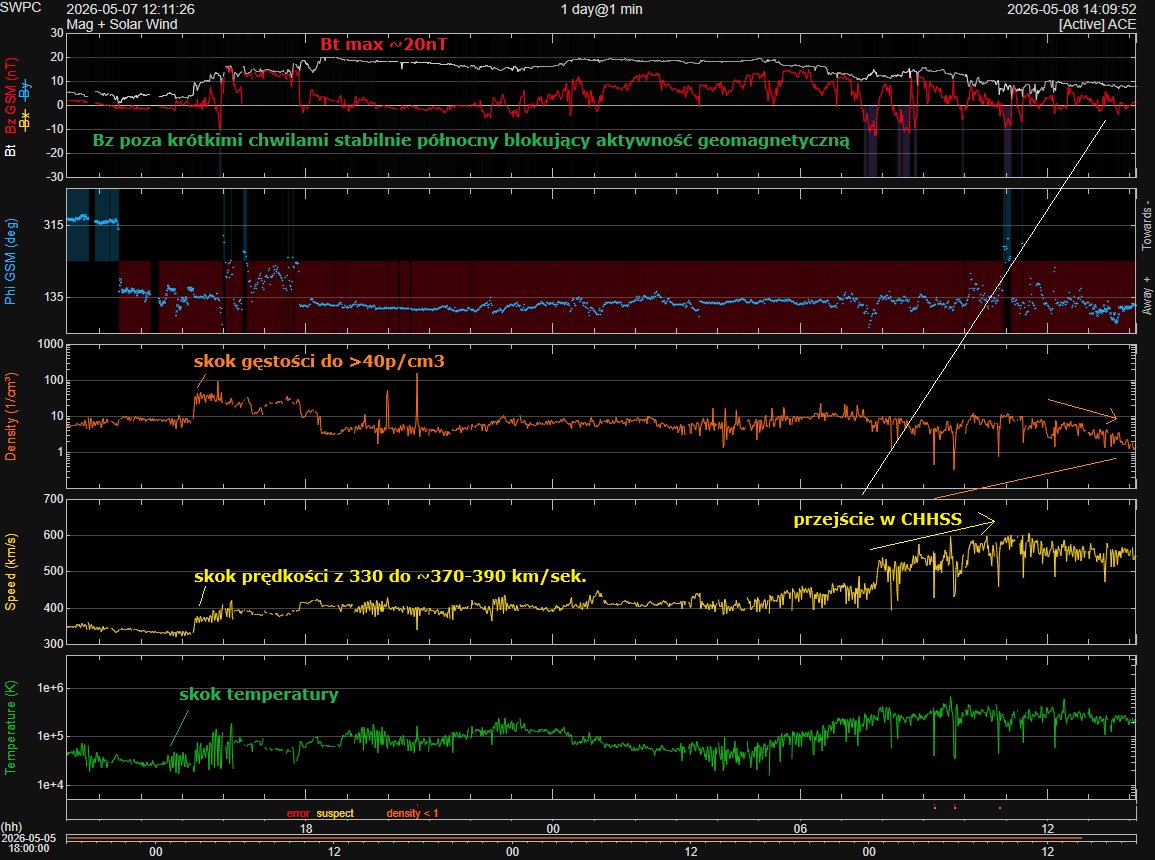Click the 600 tick on the speed axis
Viewport: 1155px width, 860px height.
click(54, 535)
